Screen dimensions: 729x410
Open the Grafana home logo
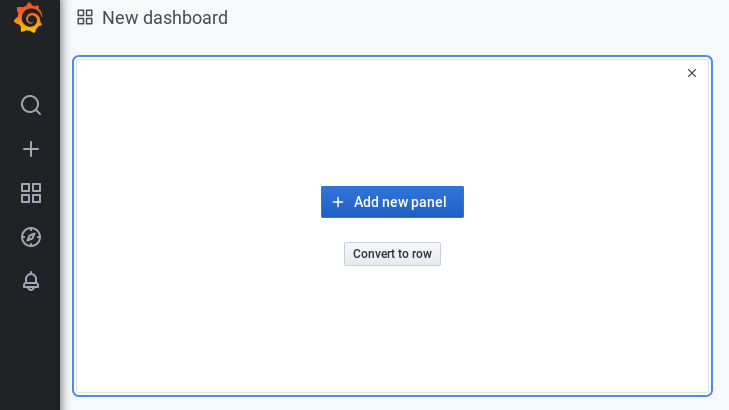[28, 18]
